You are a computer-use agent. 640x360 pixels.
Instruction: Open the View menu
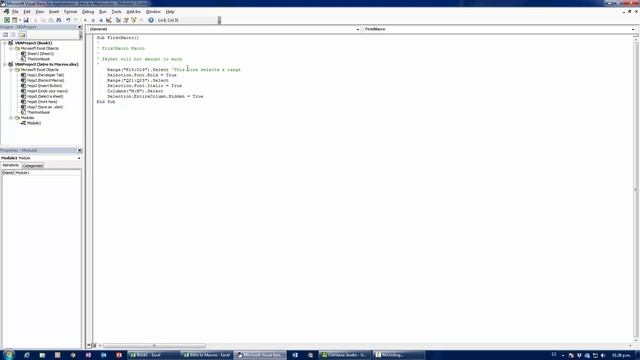(40, 12)
